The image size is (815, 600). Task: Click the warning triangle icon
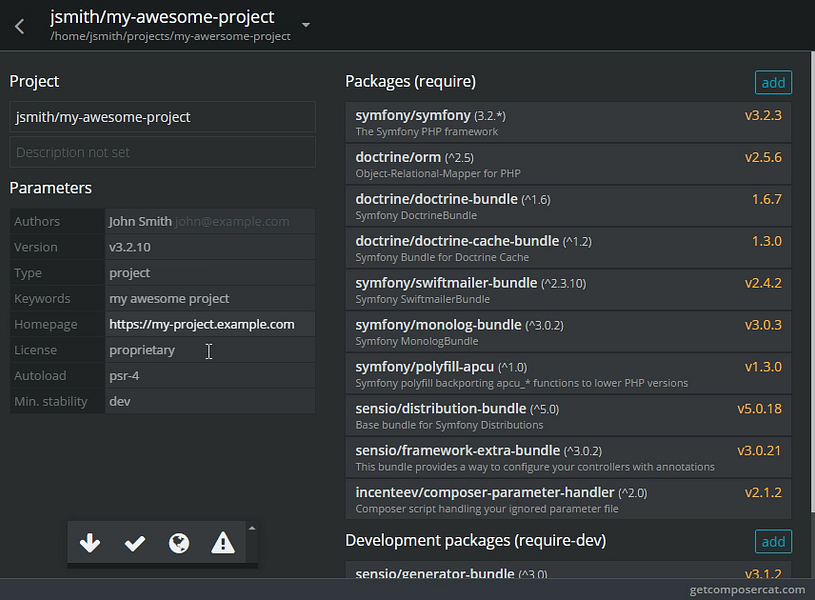coord(223,543)
